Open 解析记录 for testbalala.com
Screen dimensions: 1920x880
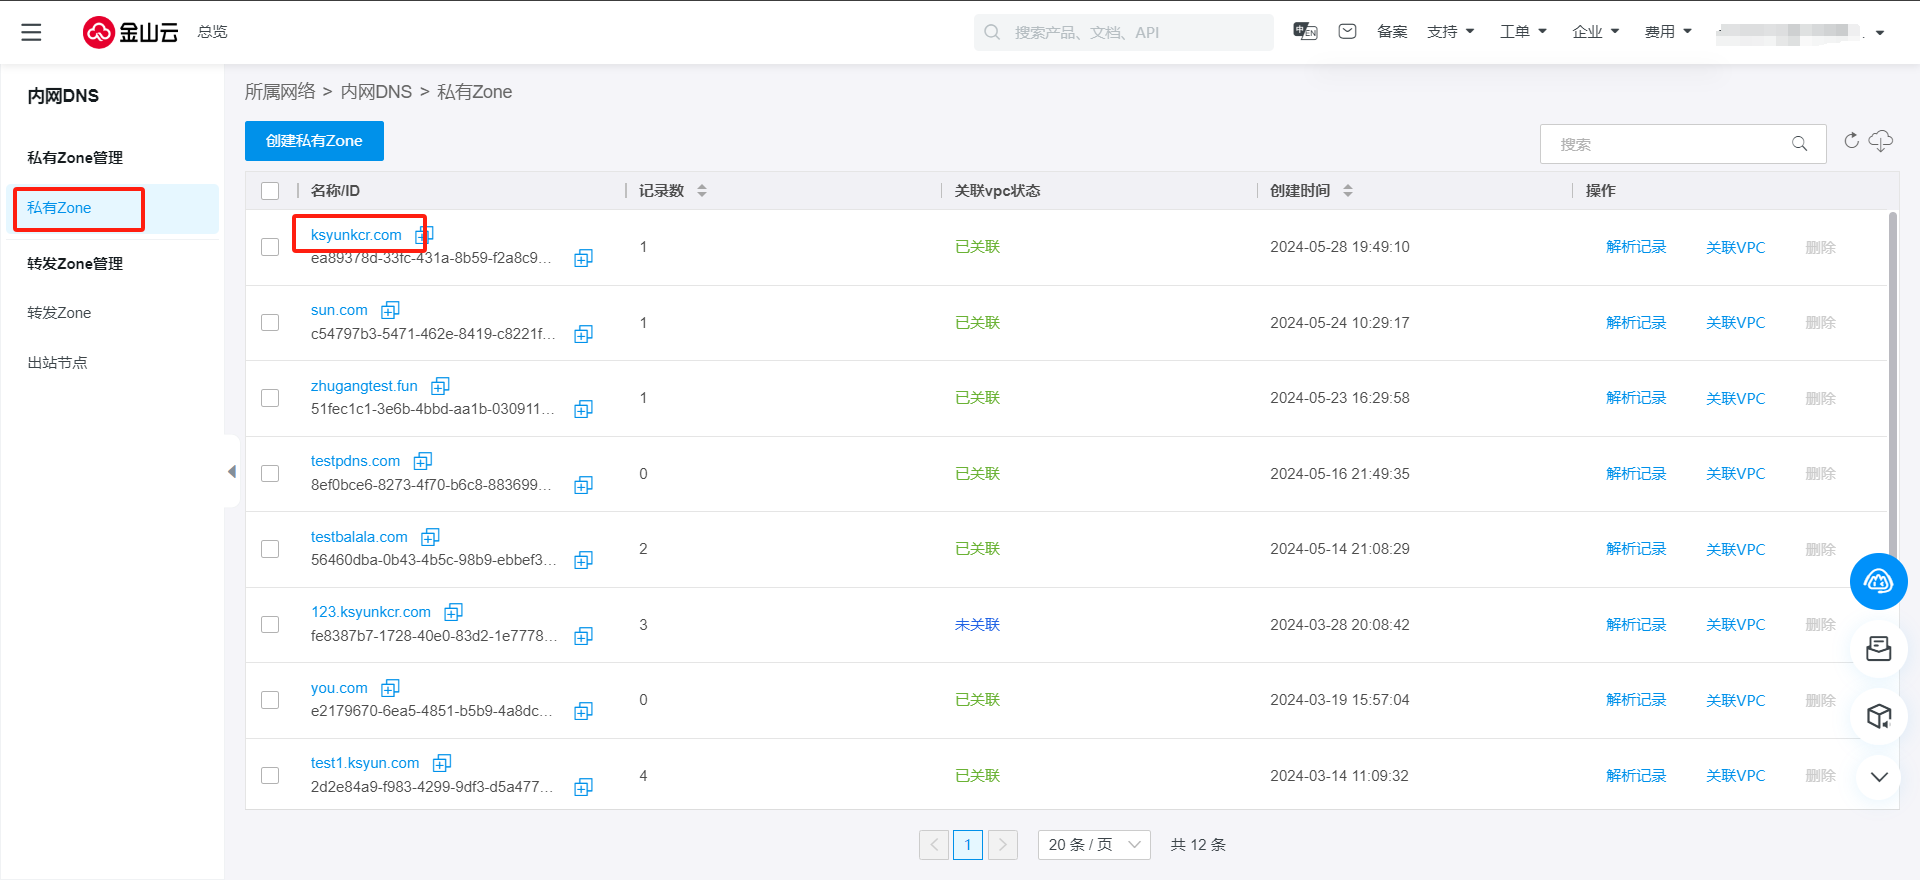(x=1636, y=549)
